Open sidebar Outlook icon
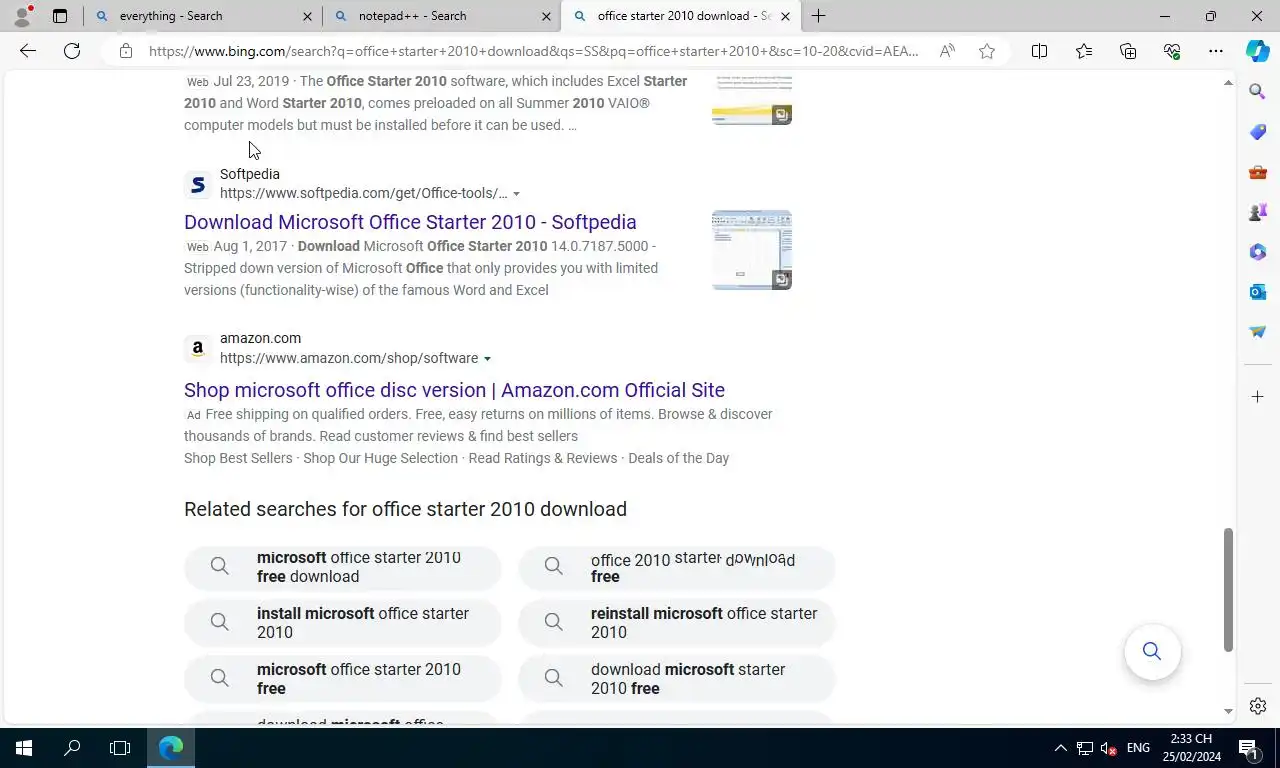This screenshot has width=1280, height=768. coord(1258,292)
